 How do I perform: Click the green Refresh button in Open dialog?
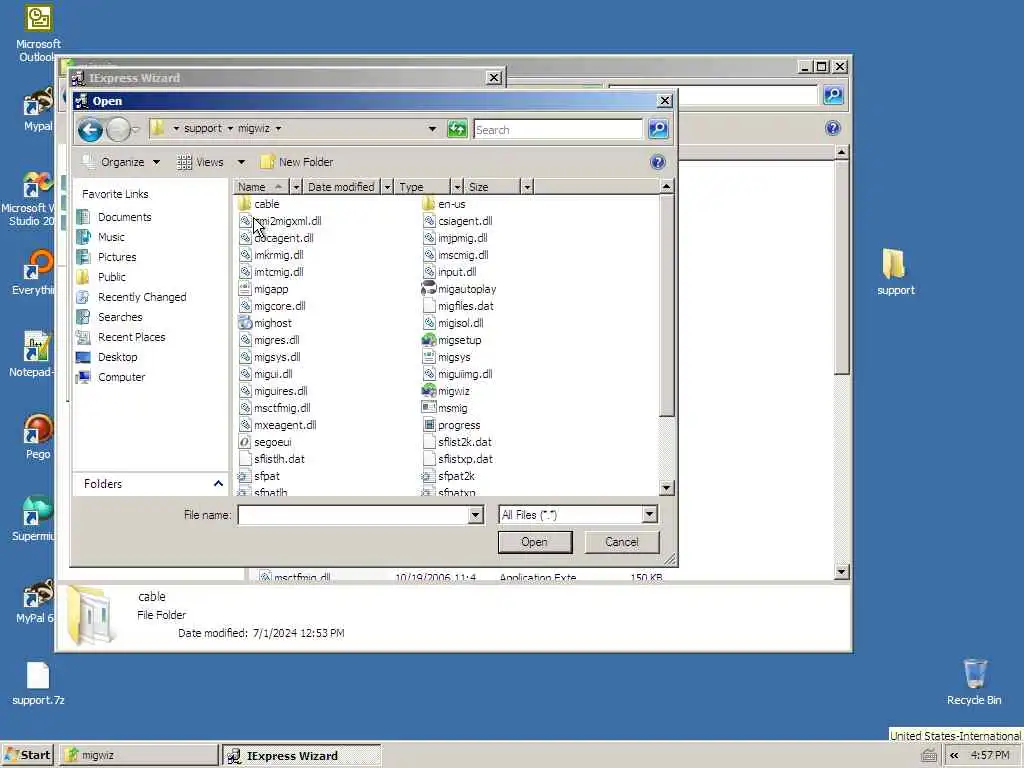pos(457,129)
